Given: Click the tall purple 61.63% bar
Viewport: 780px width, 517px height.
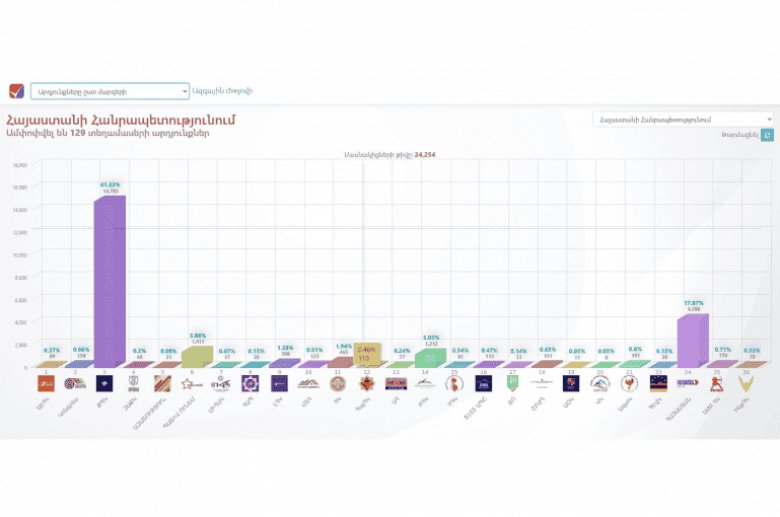Looking at the screenshot, I should click(109, 280).
